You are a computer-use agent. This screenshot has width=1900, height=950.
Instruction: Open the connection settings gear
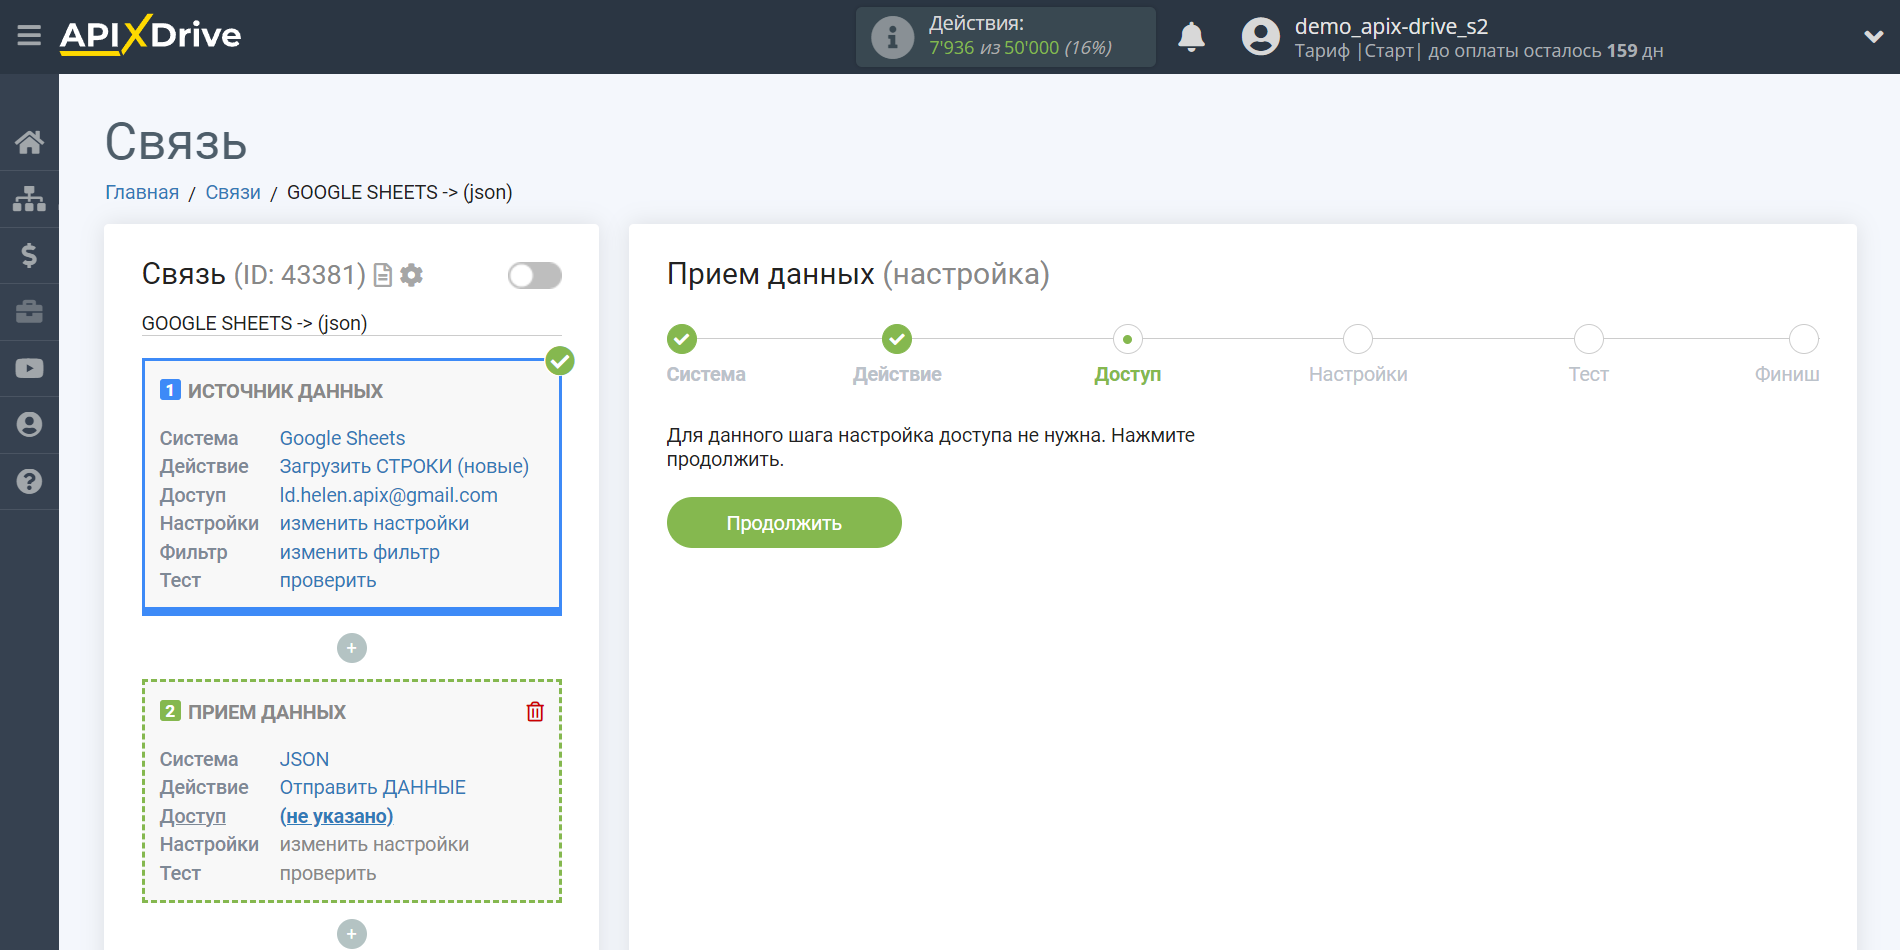tap(411, 275)
